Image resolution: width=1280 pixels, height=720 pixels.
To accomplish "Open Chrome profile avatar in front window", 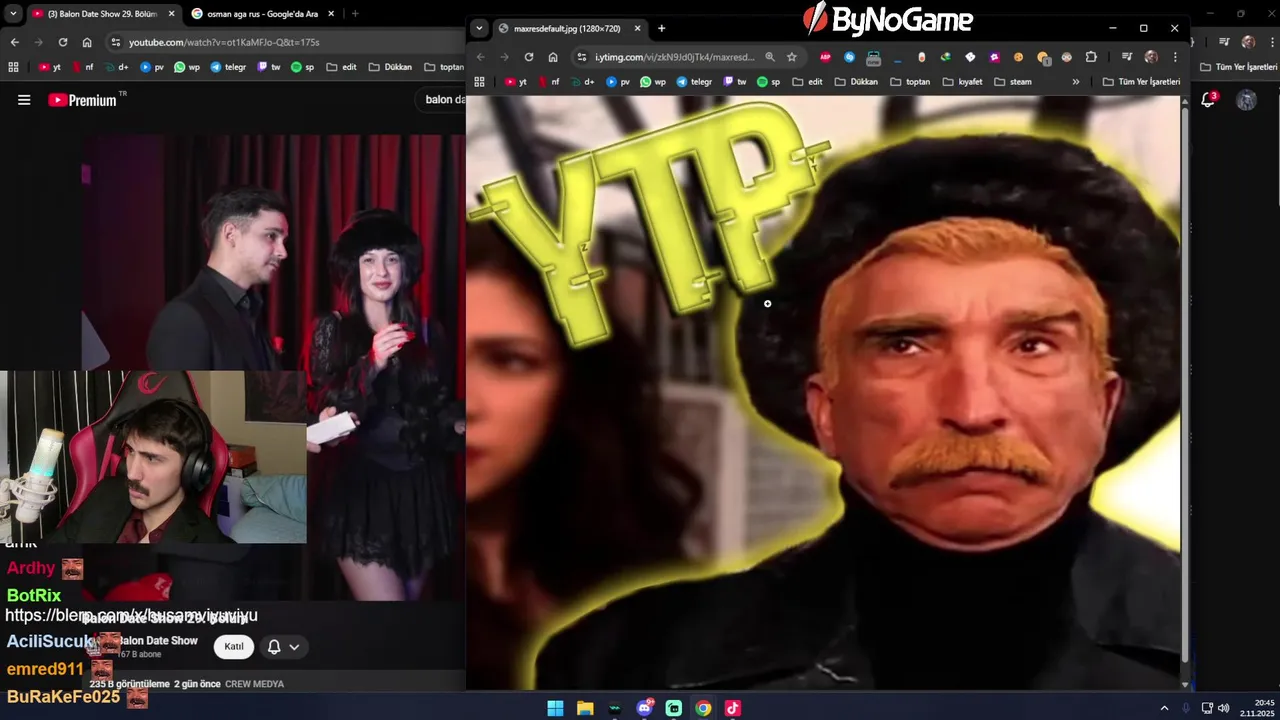I will [1151, 57].
